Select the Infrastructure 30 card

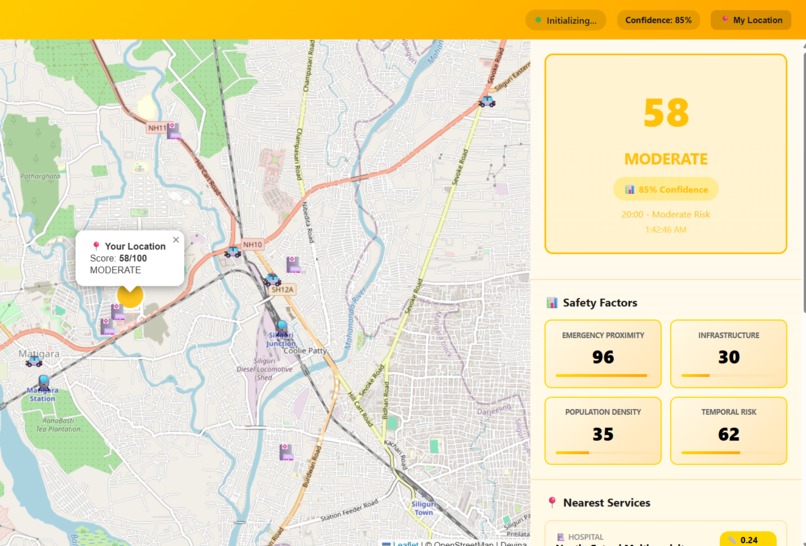[x=728, y=354]
